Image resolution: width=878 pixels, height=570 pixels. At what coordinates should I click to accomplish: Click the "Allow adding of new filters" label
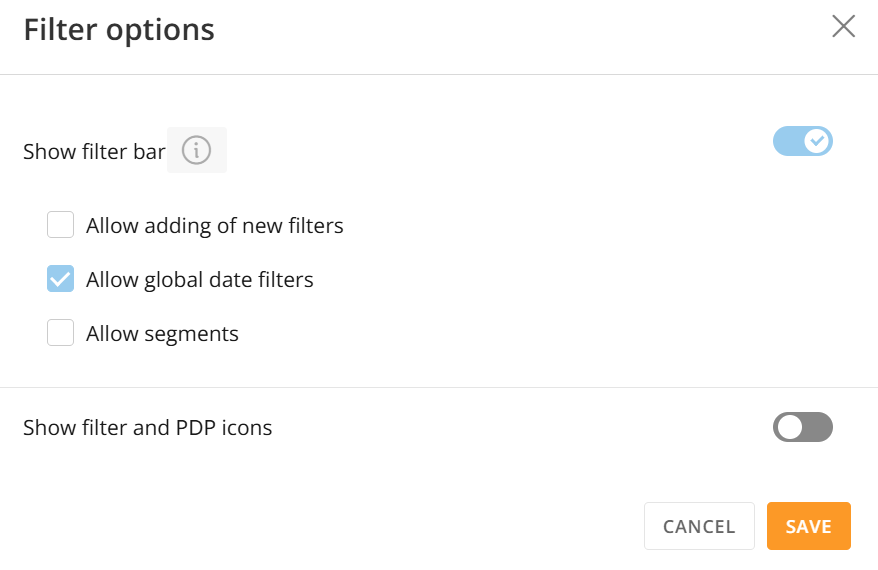tap(214, 226)
